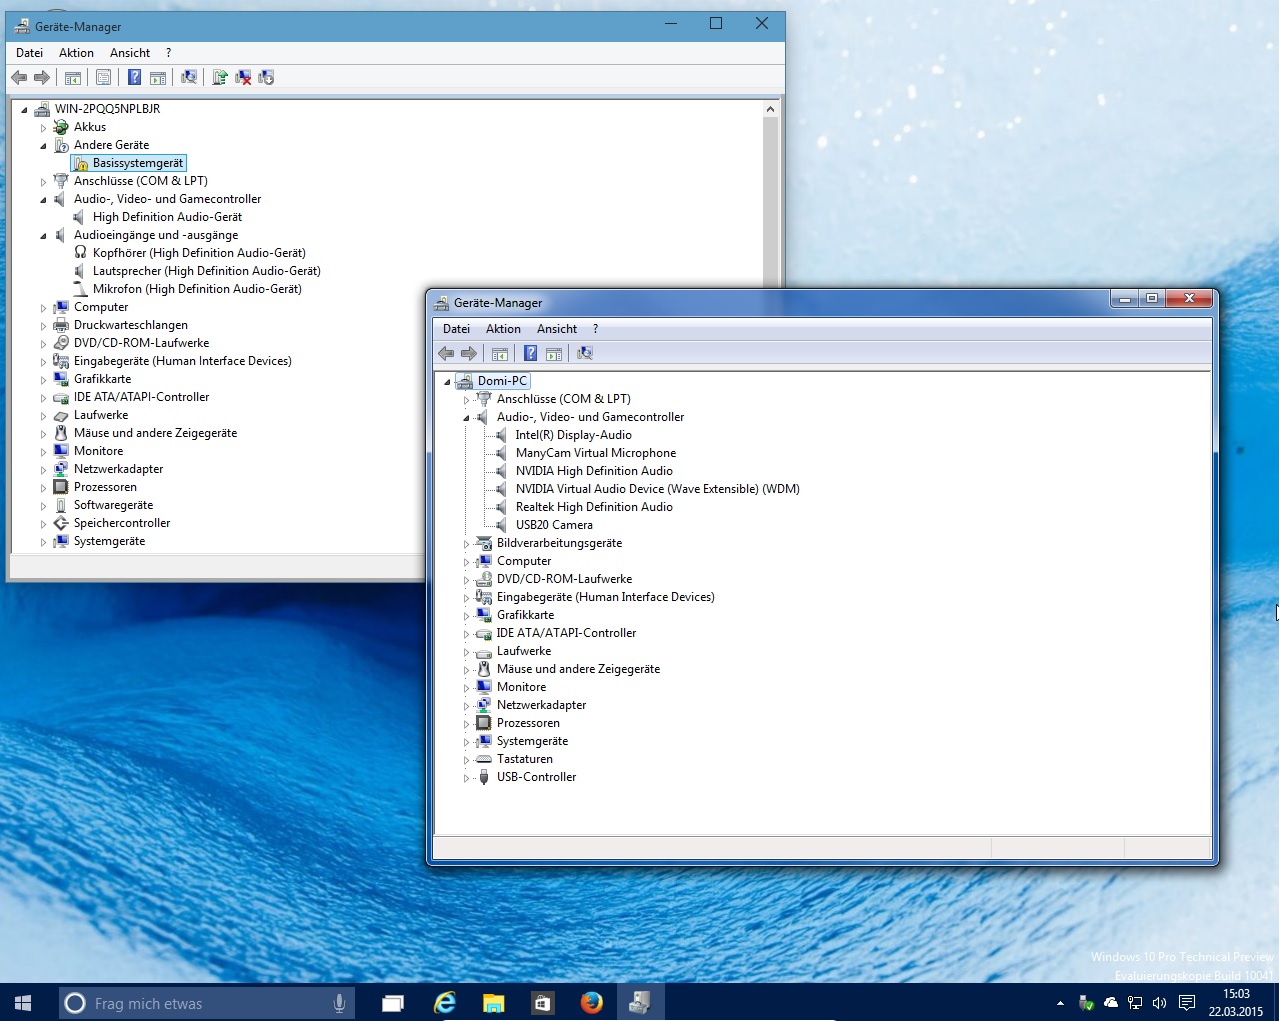Launch Firefox from the taskbar

(591, 1003)
